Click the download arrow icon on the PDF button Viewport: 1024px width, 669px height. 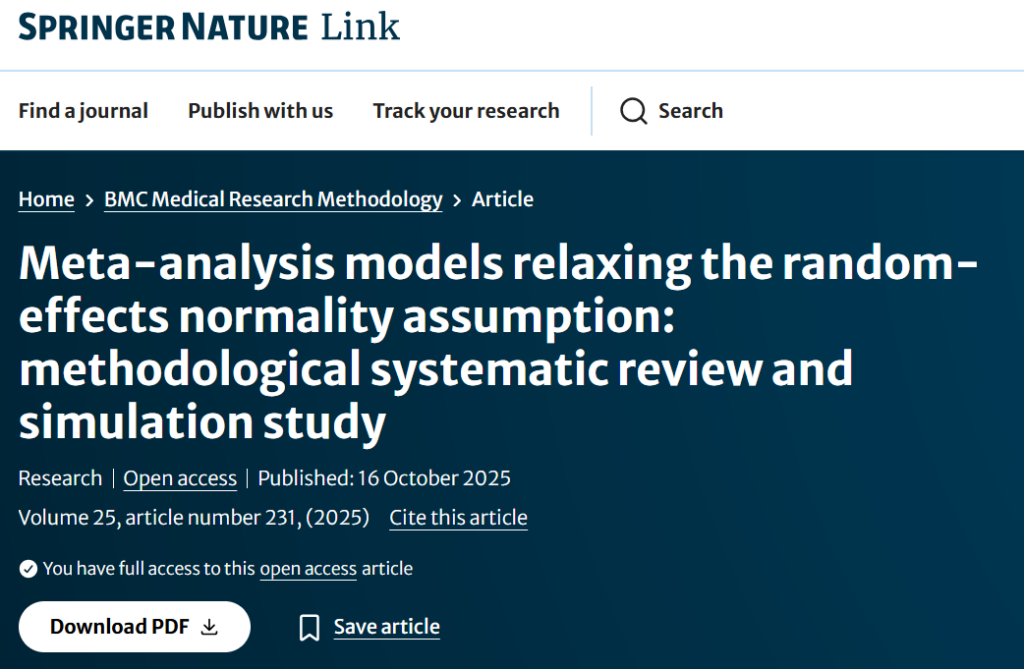[x=209, y=627]
